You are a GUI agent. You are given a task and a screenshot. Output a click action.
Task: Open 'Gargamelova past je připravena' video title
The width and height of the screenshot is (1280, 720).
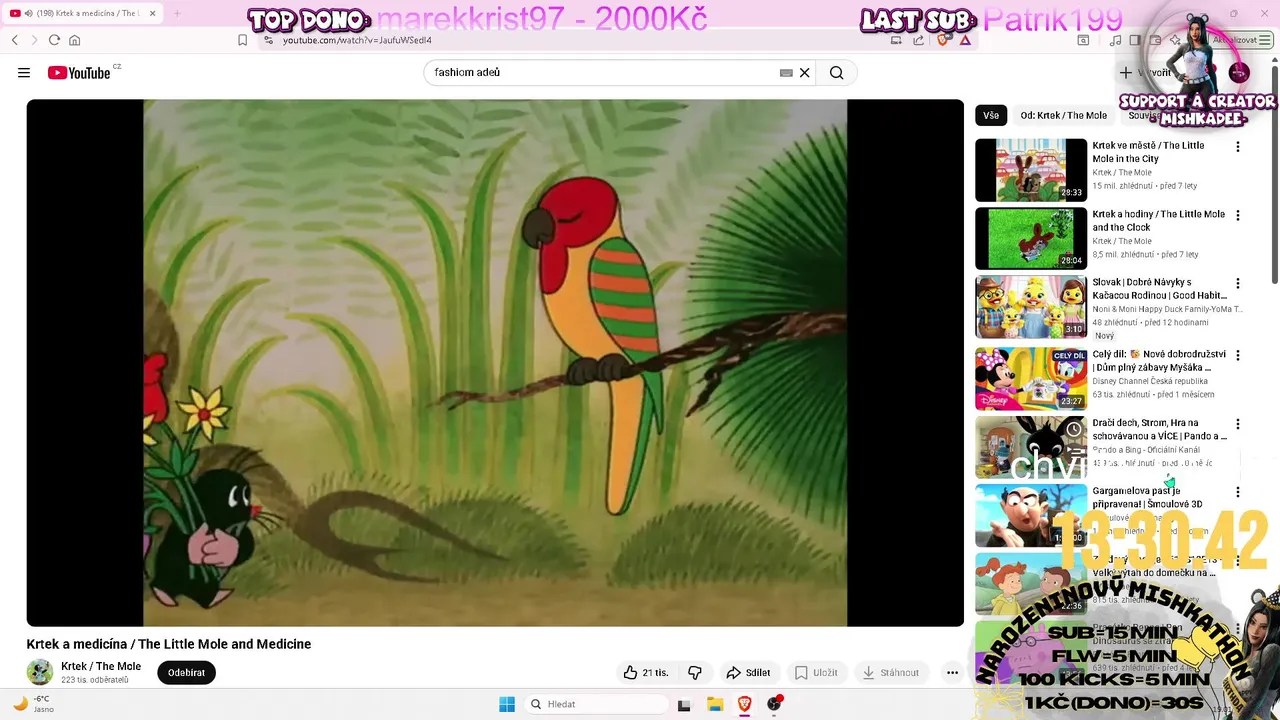pyautogui.click(x=1148, y=498)
